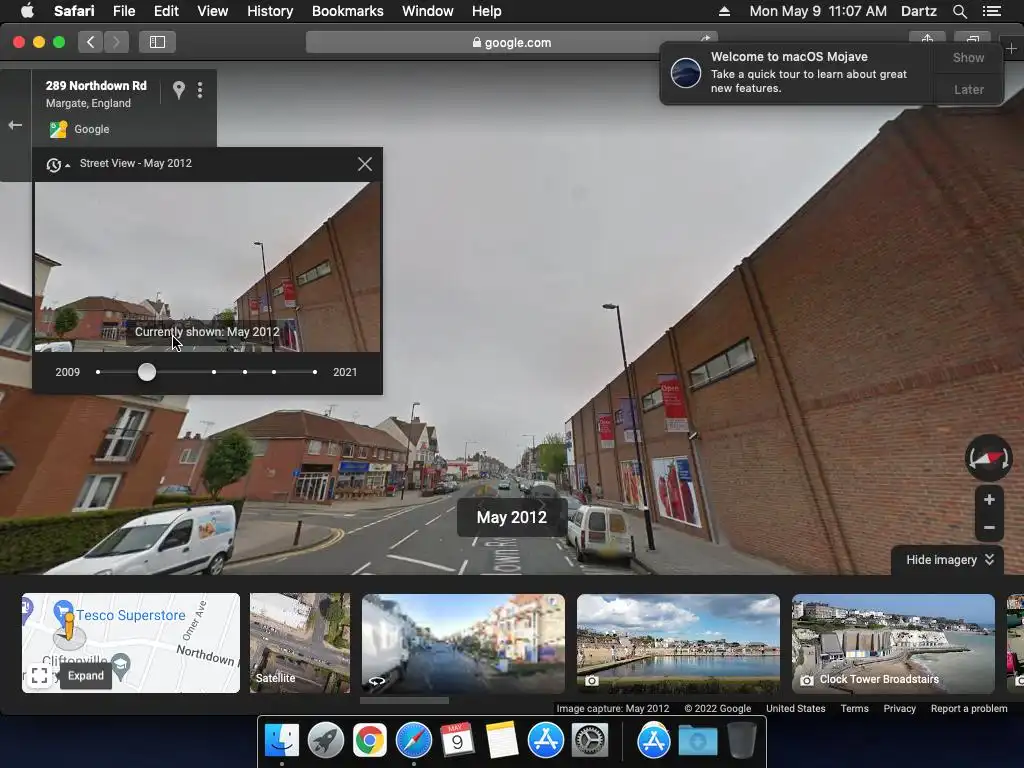Viewport: 1024px width, 768px height.
Task: Open Clock Tower Broadstairs photo
Action: coord(893,643)
